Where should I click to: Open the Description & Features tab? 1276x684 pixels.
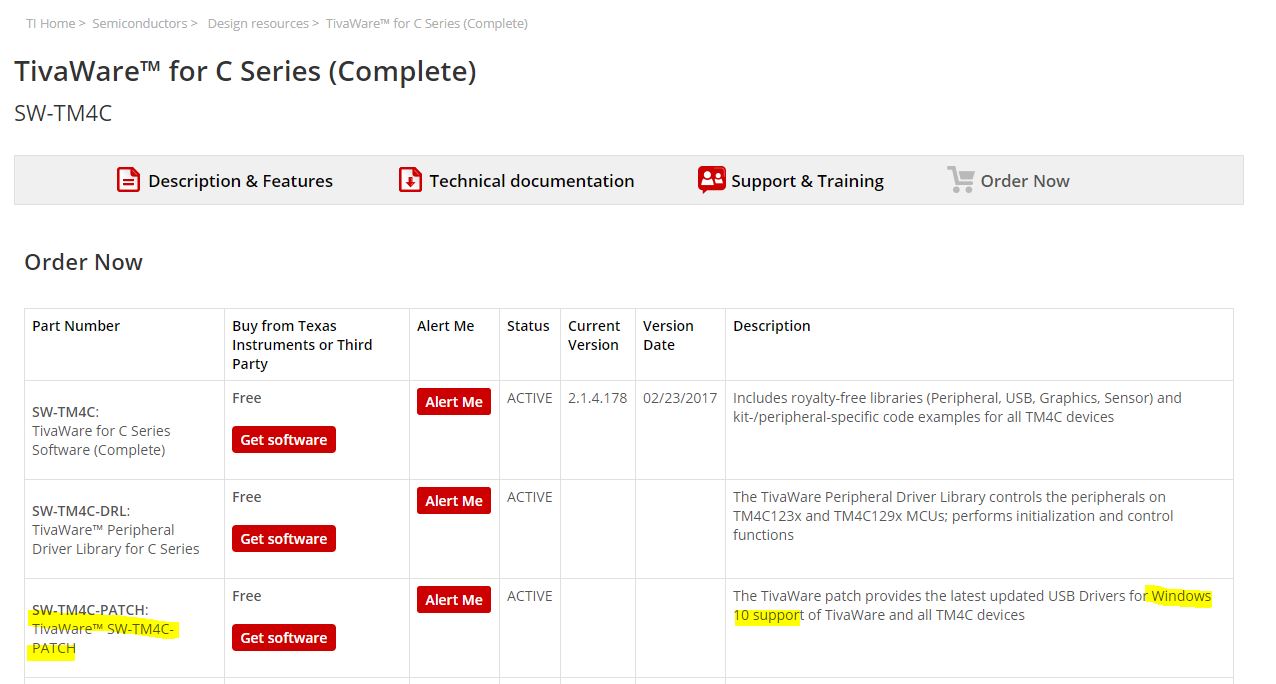pos(240,181)
